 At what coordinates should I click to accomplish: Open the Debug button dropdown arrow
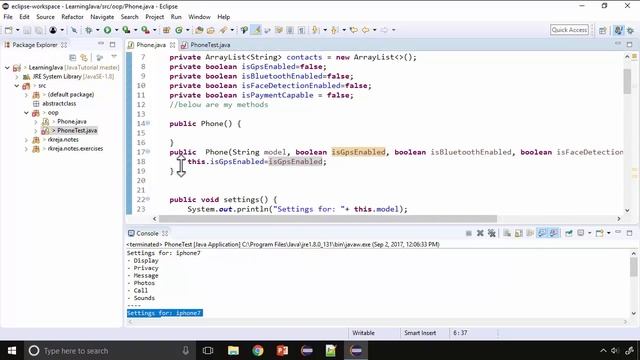[98, 30]
